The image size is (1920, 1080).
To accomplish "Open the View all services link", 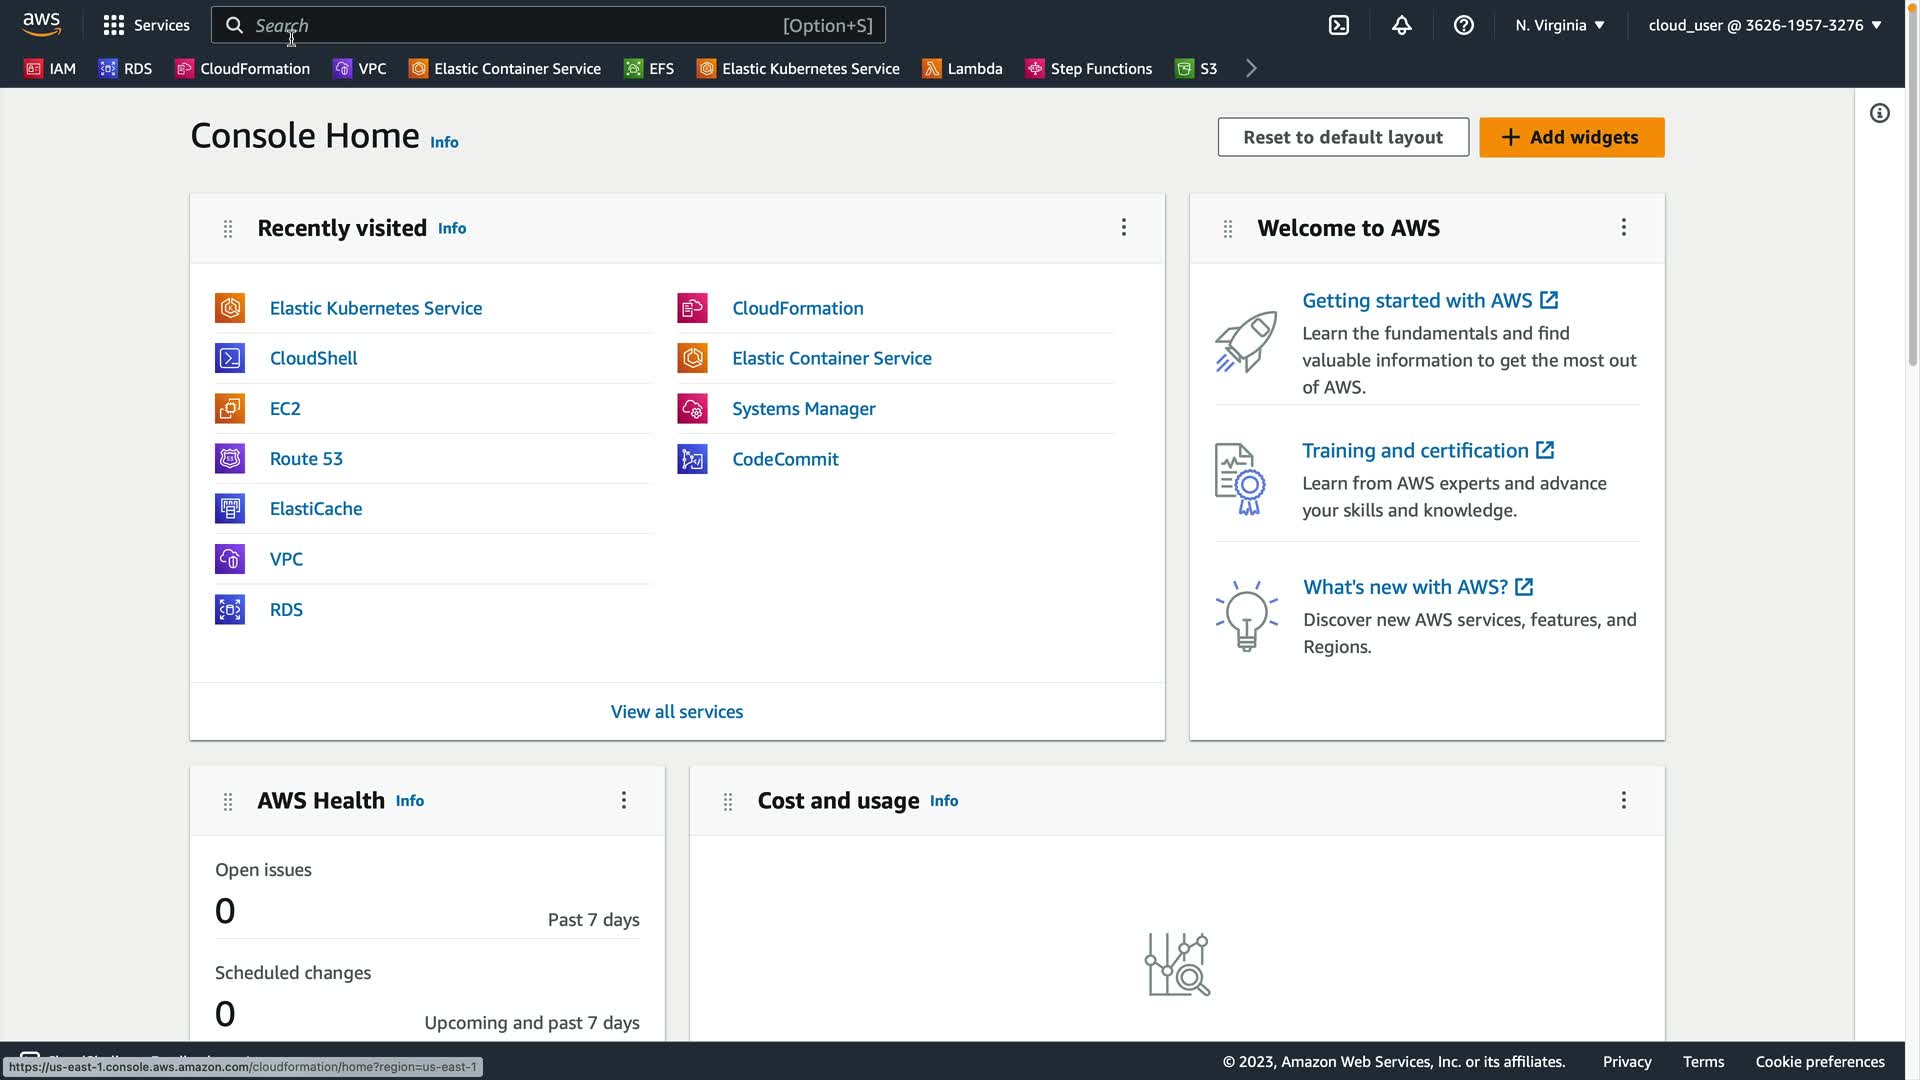I will tap(676, 712).
